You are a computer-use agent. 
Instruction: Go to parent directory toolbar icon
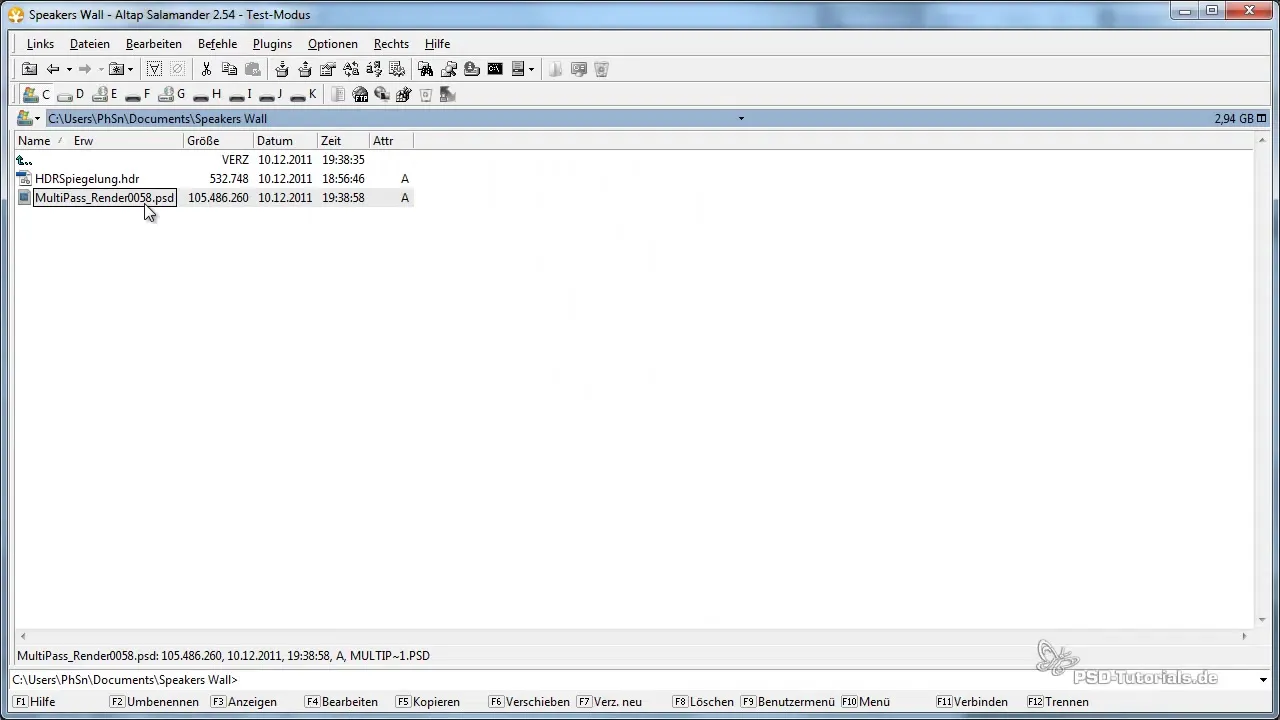(30, 69)
